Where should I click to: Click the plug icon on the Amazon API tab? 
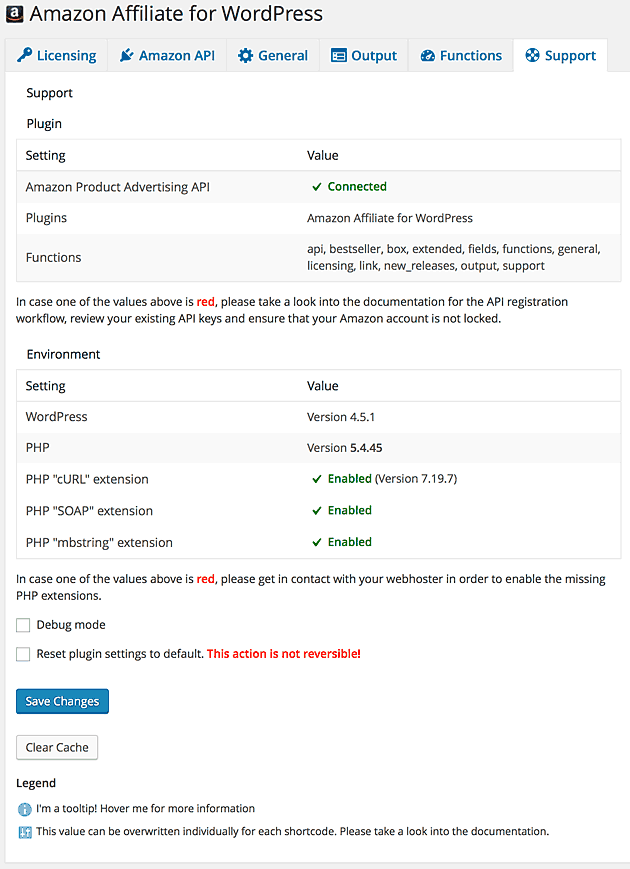127,55
